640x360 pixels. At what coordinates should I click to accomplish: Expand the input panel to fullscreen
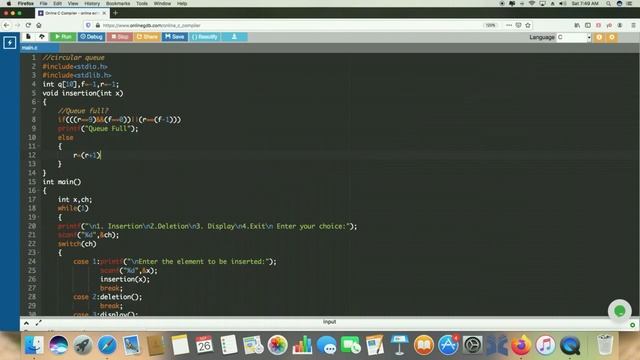pyautogui.click(x=39, y=323)
